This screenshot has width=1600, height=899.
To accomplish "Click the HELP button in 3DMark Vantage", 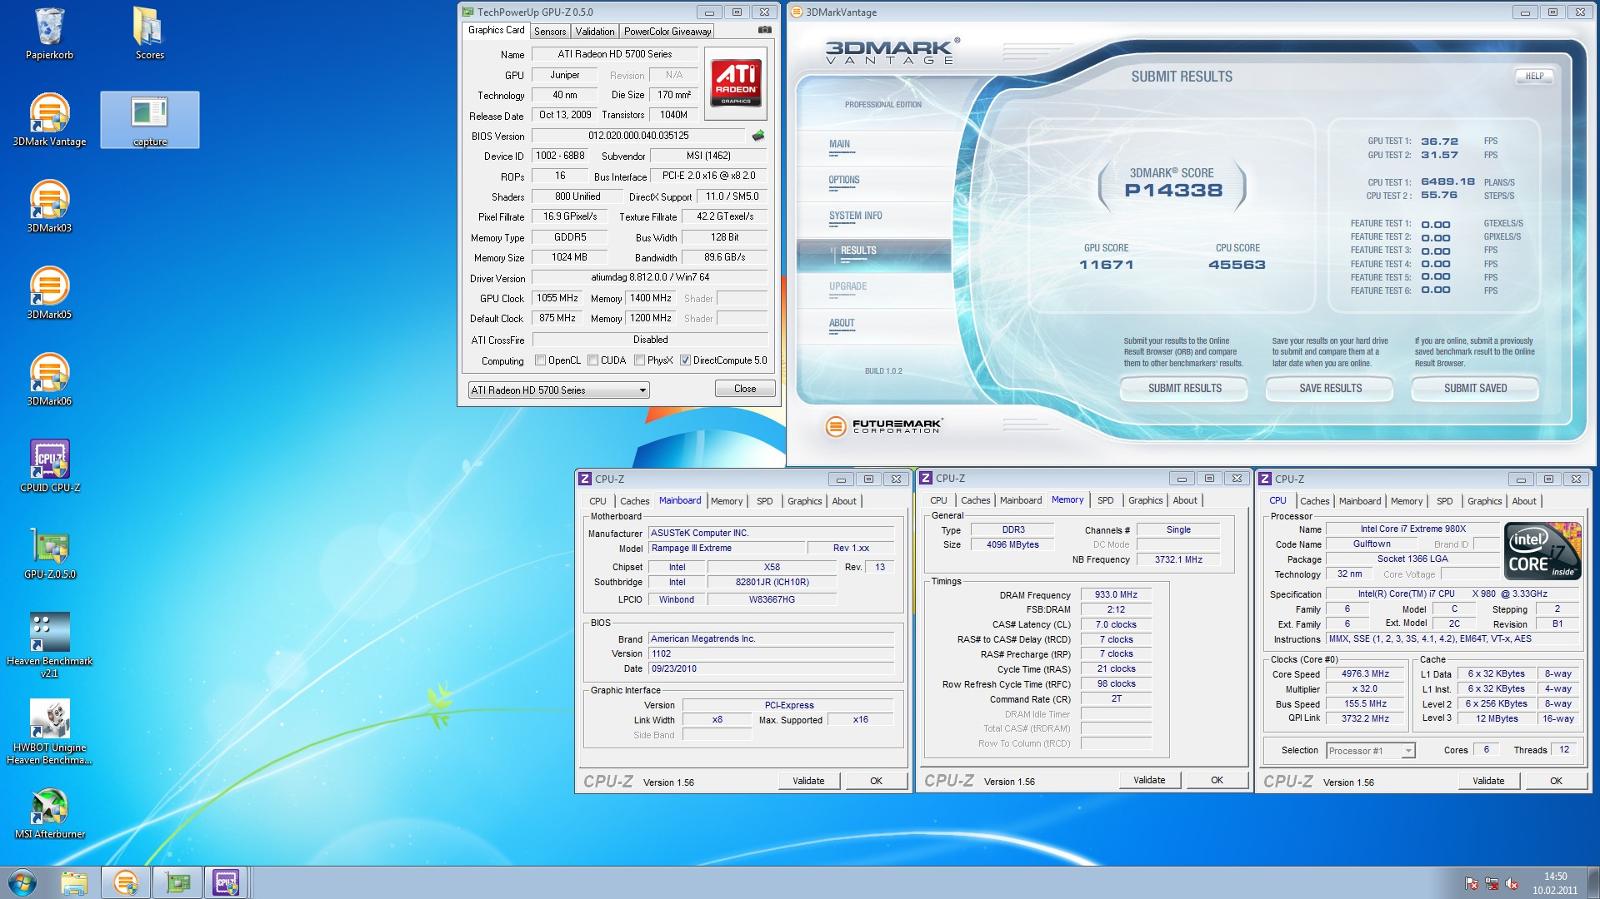I will 1534,76.
